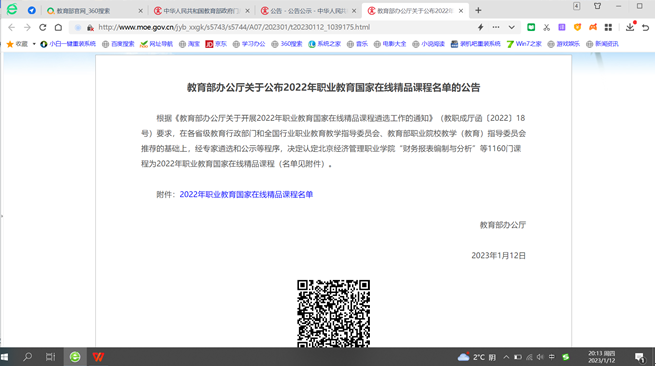The height and width of the screenshot is (366, 656).
Task: Open the 淘宝 bookmark
Action: (x=190, y=44)
